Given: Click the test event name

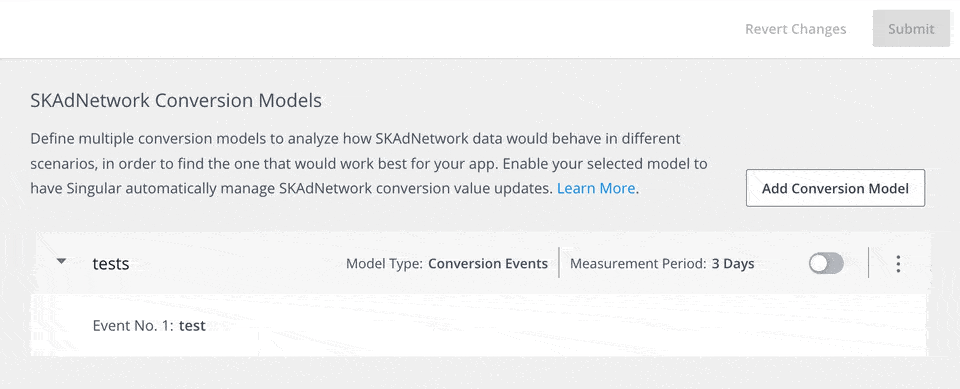Looking at the screenshot, I should click(192, 325).
